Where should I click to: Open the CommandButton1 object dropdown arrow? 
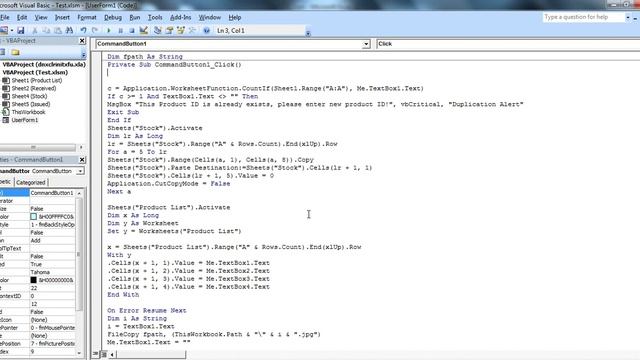point(366,44)
